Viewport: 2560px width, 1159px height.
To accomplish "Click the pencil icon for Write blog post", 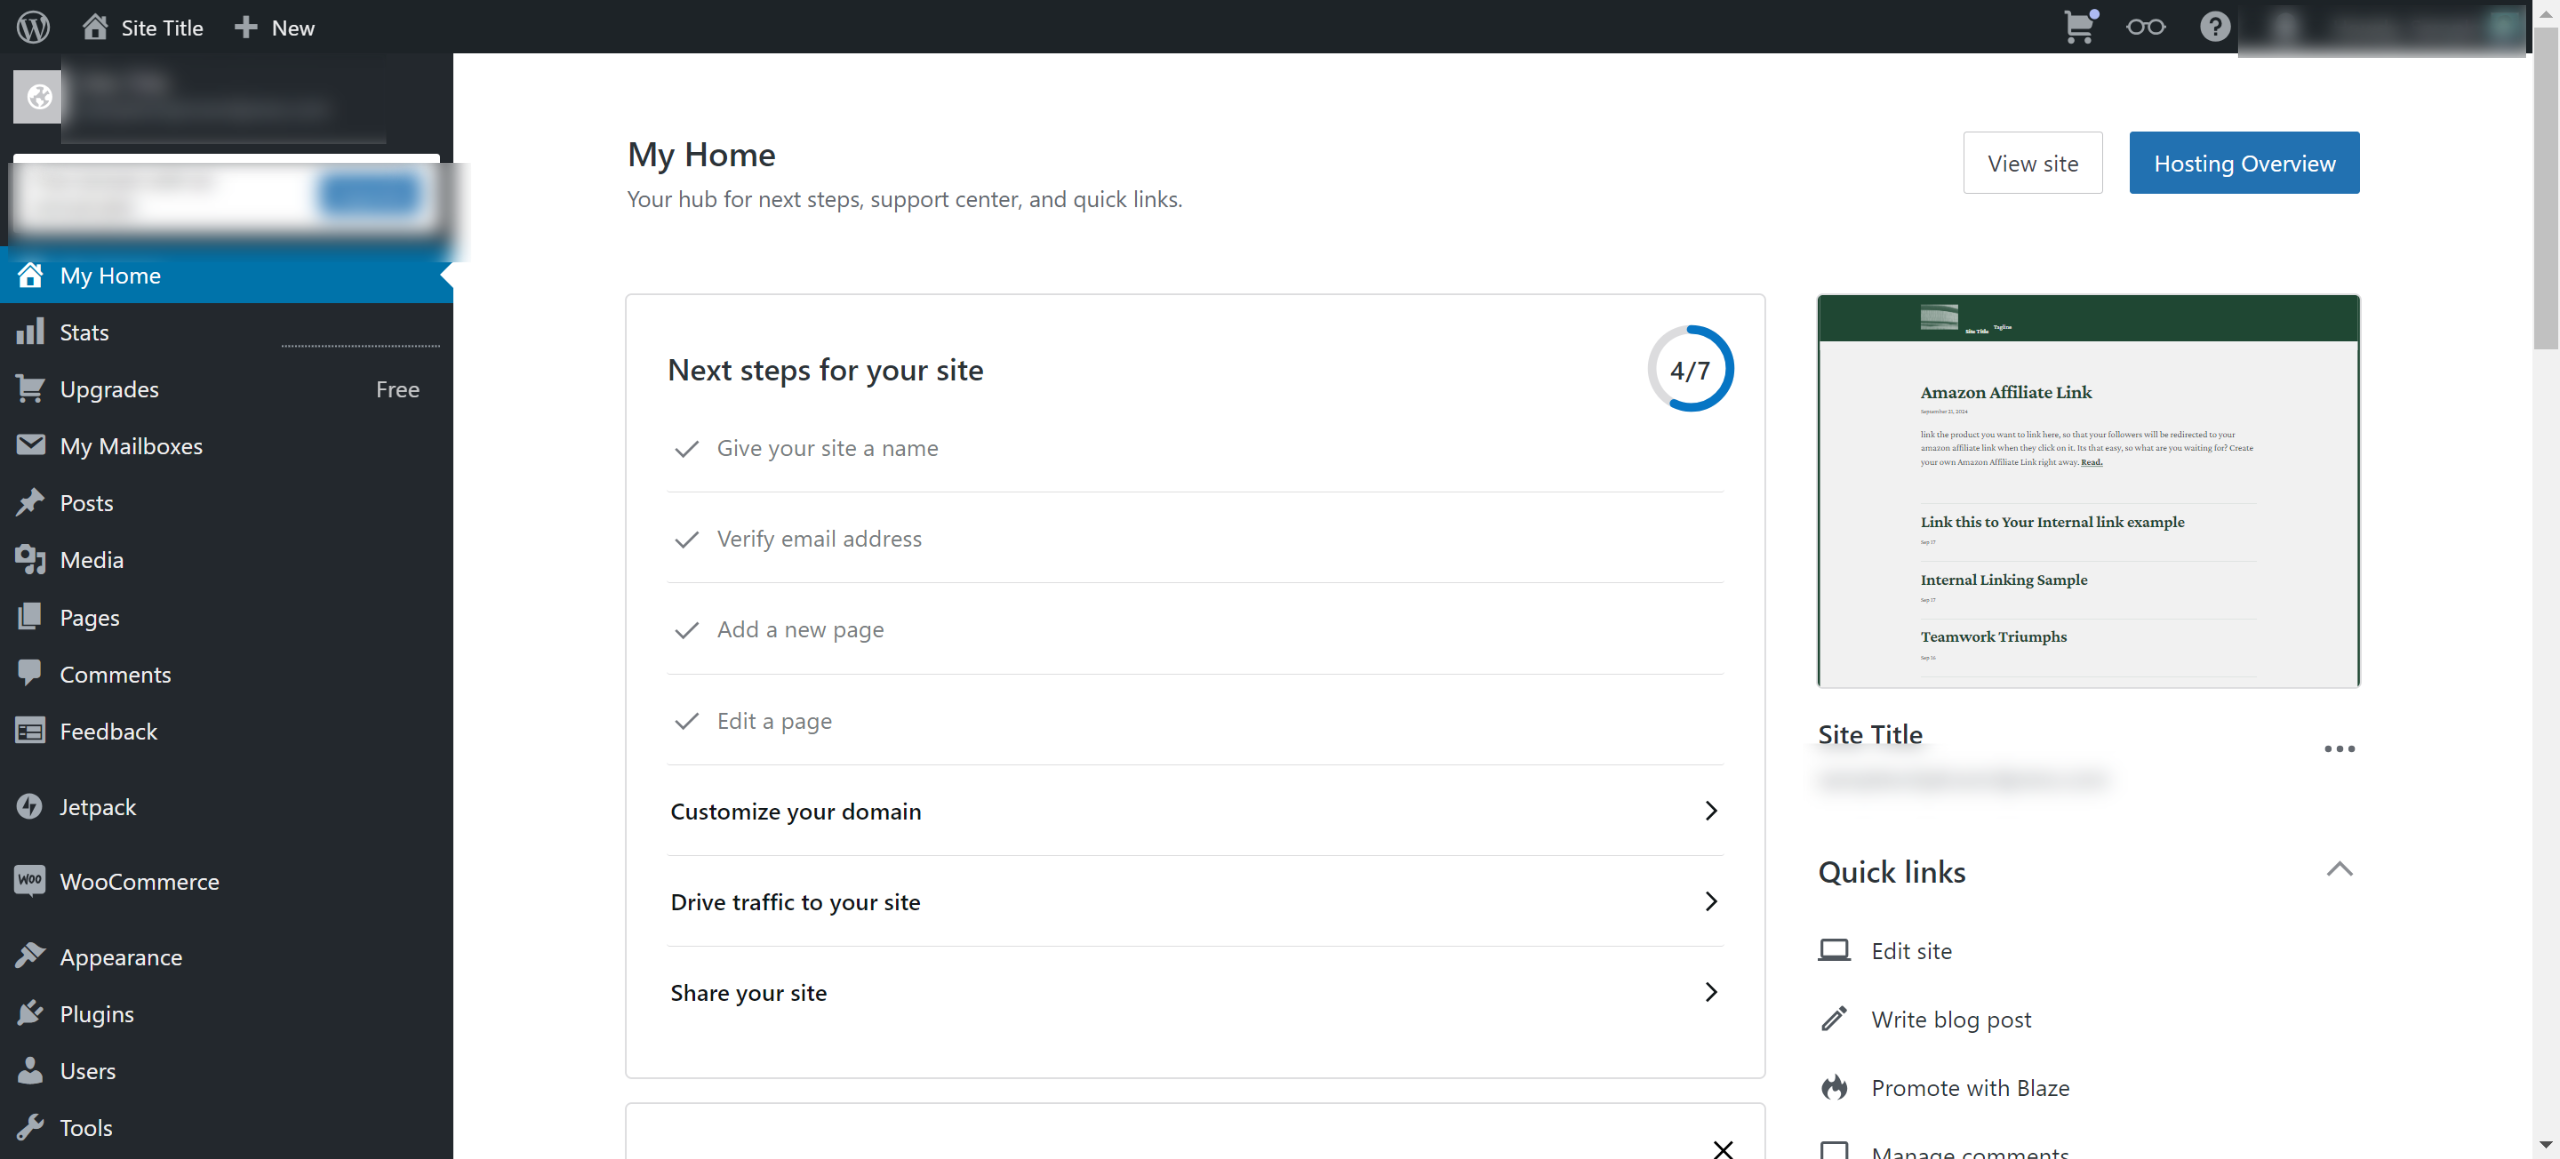I will pyautogui.click(x=1834, y=1019).
